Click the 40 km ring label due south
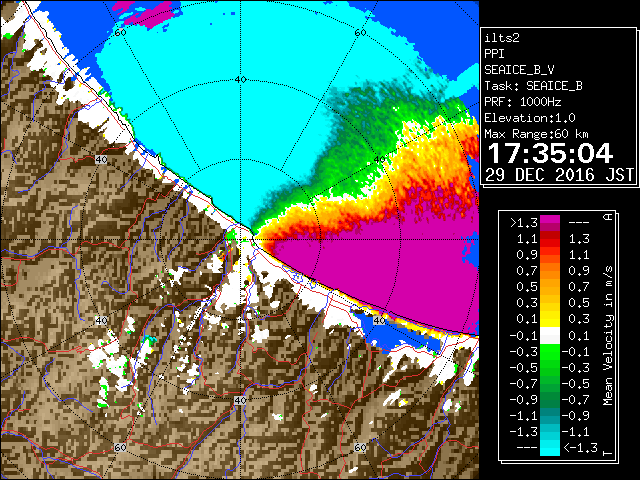 pos(240,400)
